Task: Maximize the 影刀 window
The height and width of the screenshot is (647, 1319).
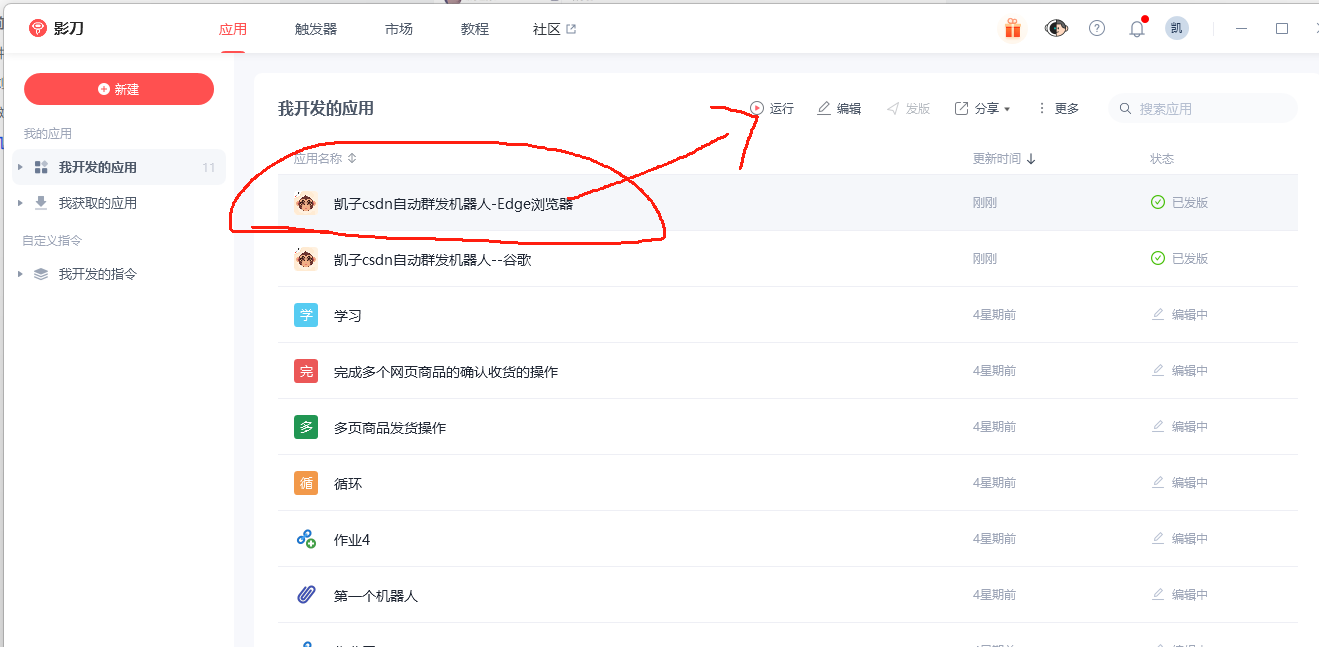Action: 1282,29
